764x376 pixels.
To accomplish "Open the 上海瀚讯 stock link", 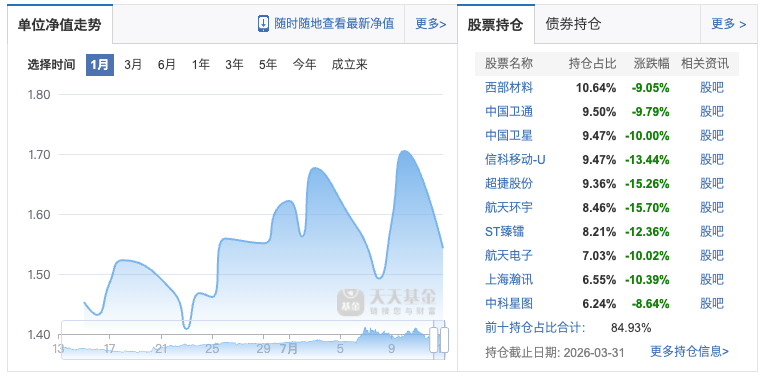I will pos(509,280).
